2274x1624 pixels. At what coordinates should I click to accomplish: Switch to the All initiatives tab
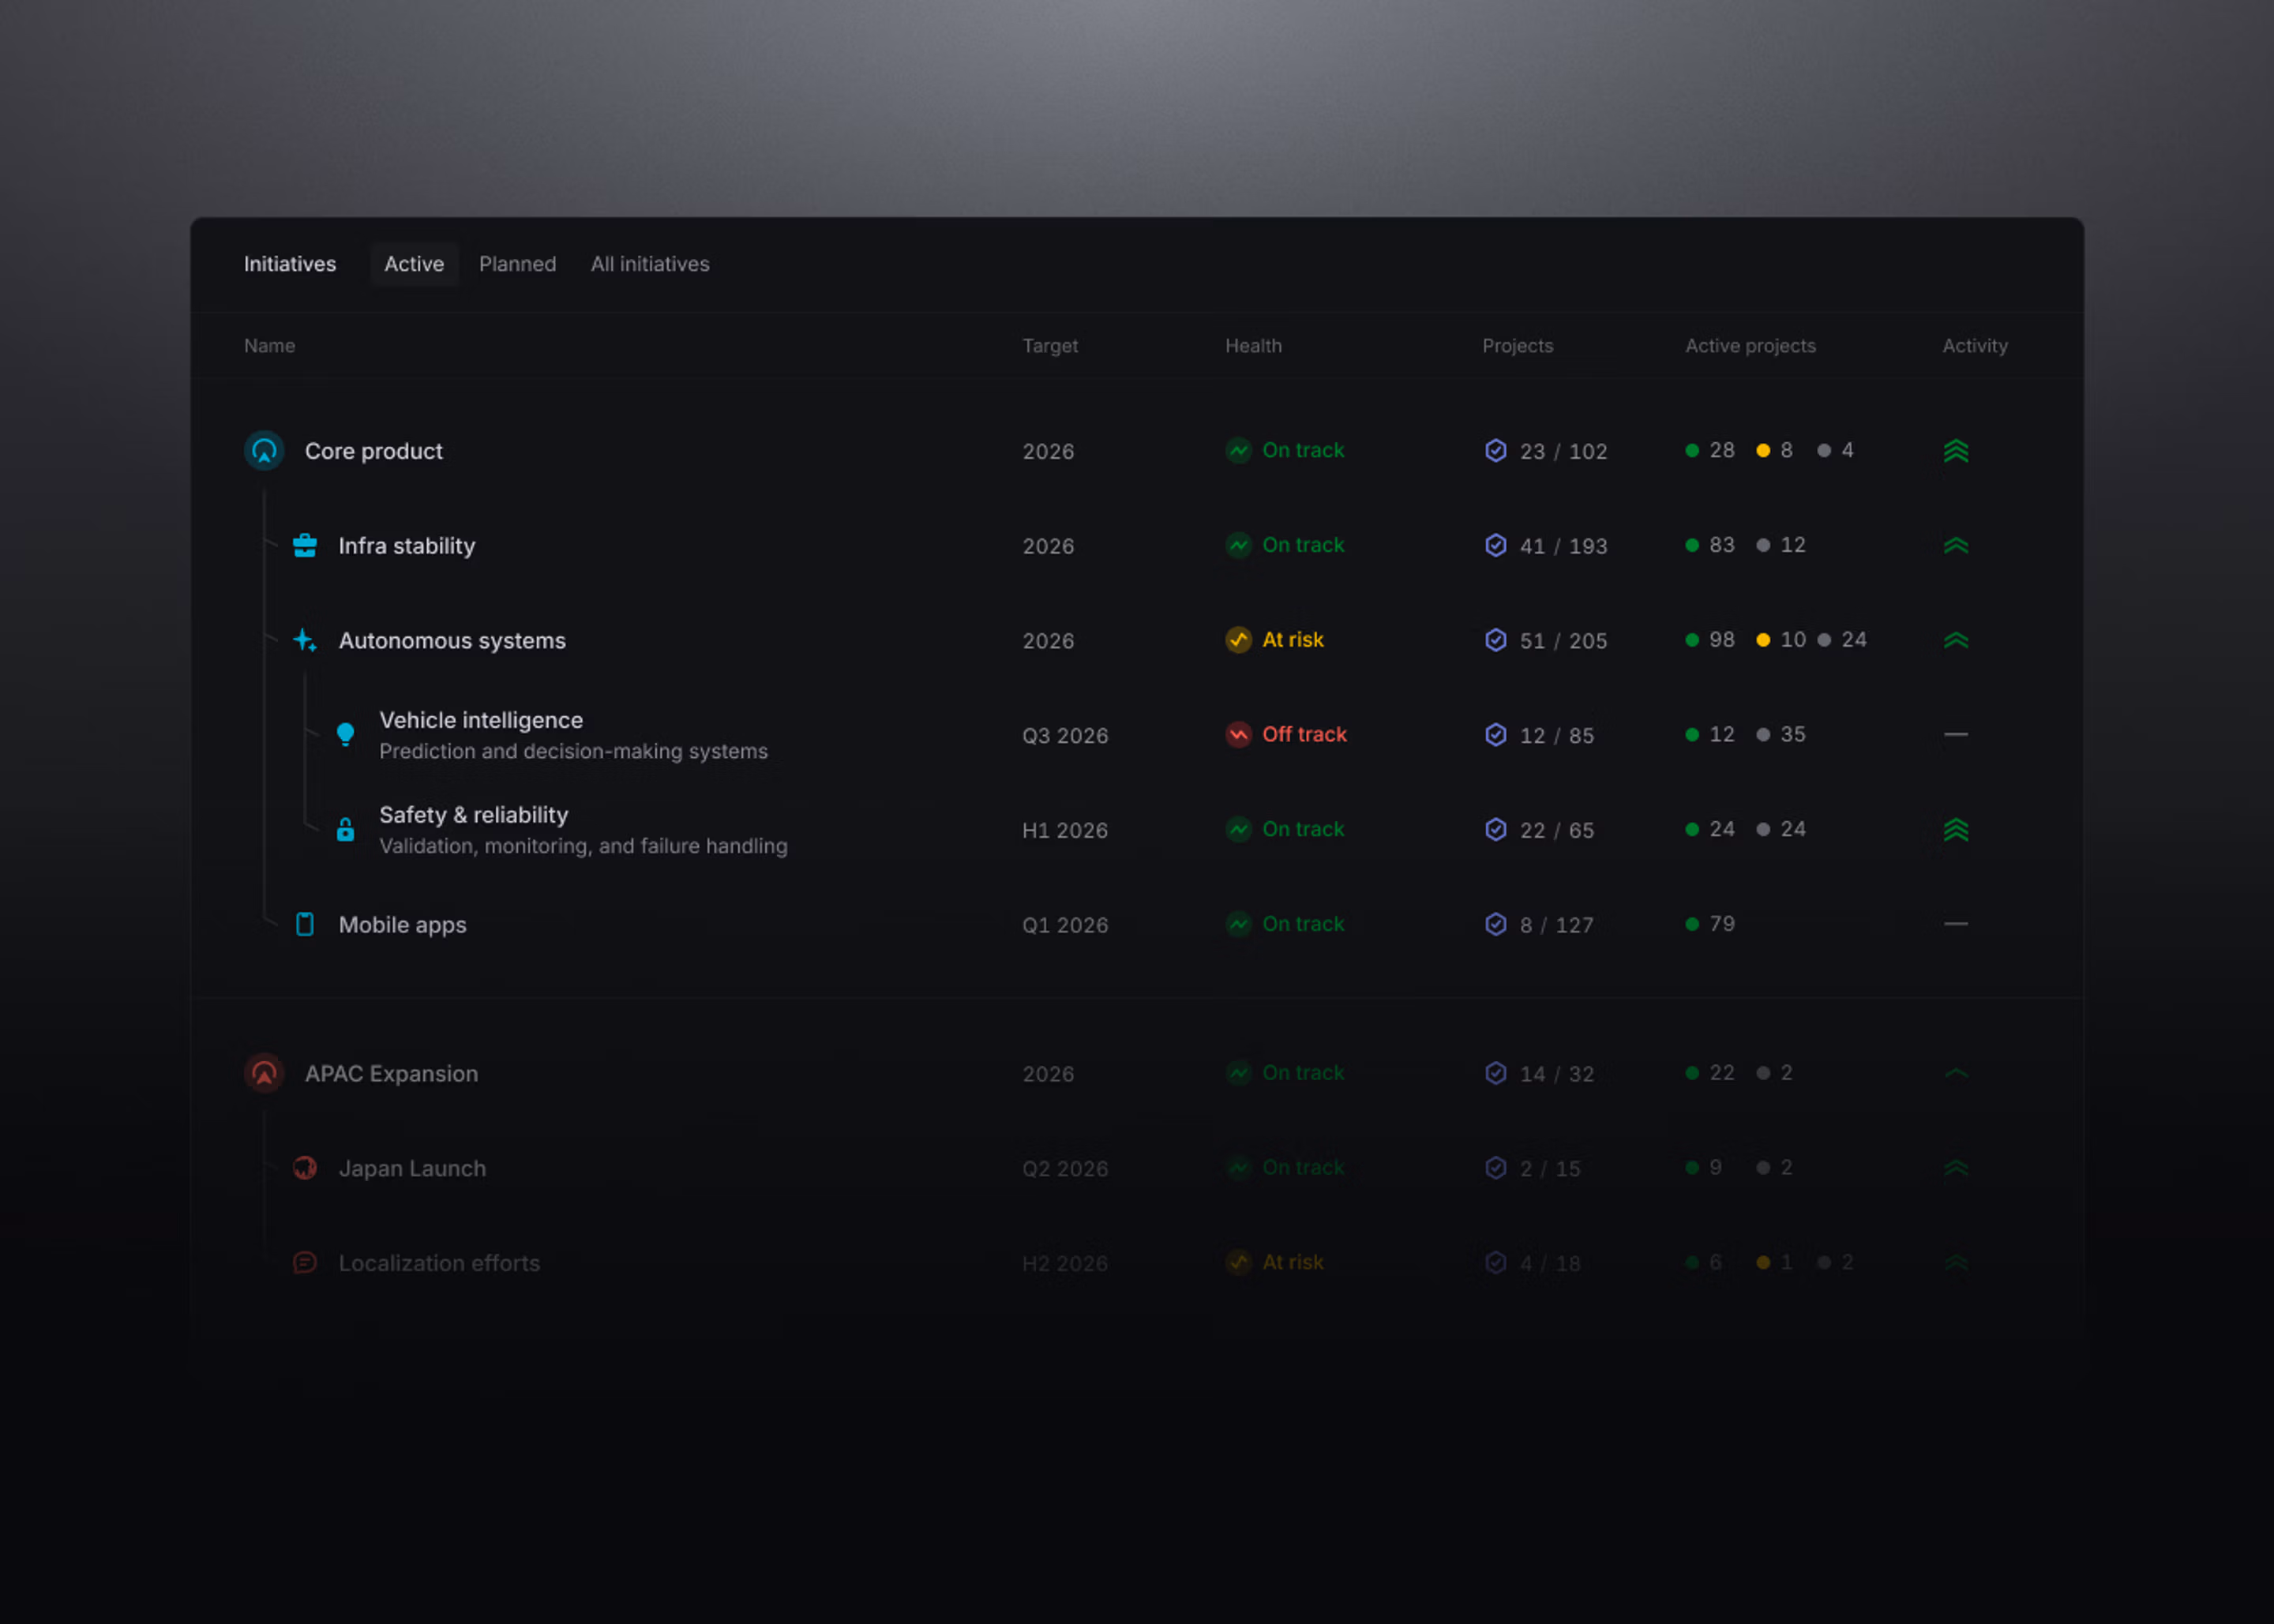[650, 264]
